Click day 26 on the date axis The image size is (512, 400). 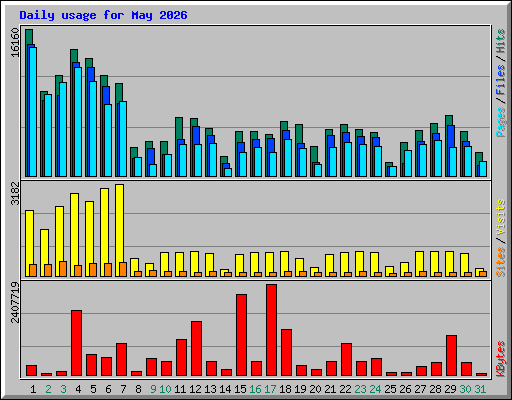[x=405, y=389]
